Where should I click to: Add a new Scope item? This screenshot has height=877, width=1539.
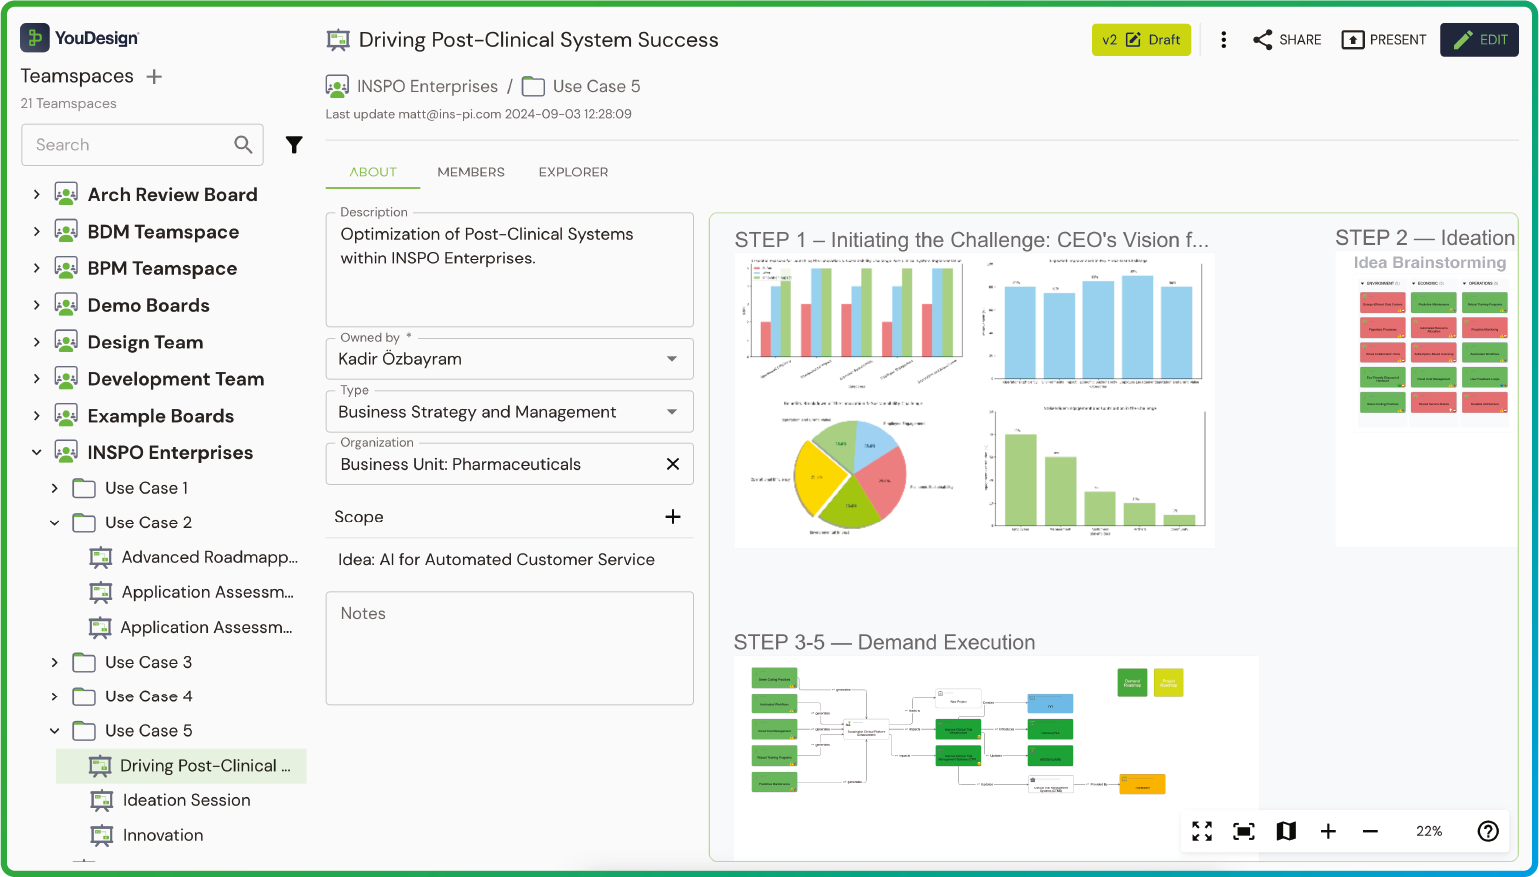(673, 517)
